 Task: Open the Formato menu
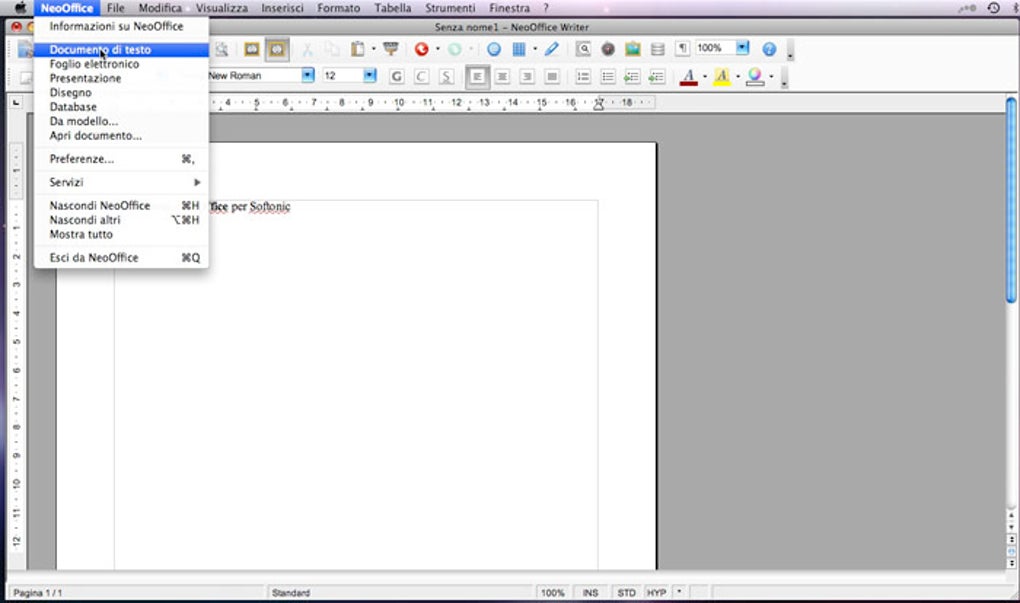338,8
